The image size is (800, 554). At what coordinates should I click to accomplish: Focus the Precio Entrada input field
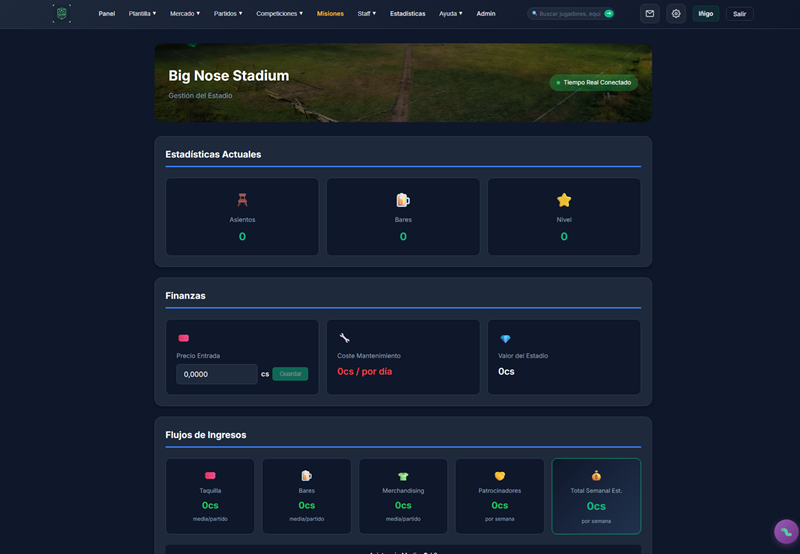(x=216, y=374)
